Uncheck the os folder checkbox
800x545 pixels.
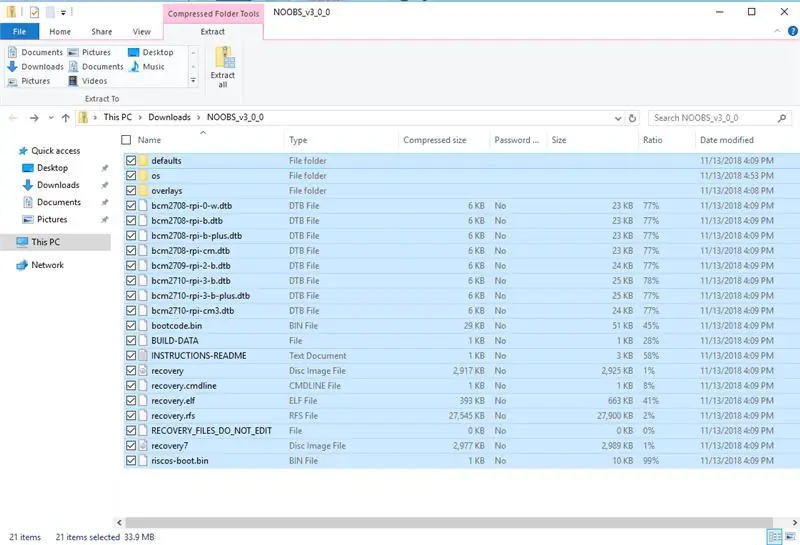(131, 176)
